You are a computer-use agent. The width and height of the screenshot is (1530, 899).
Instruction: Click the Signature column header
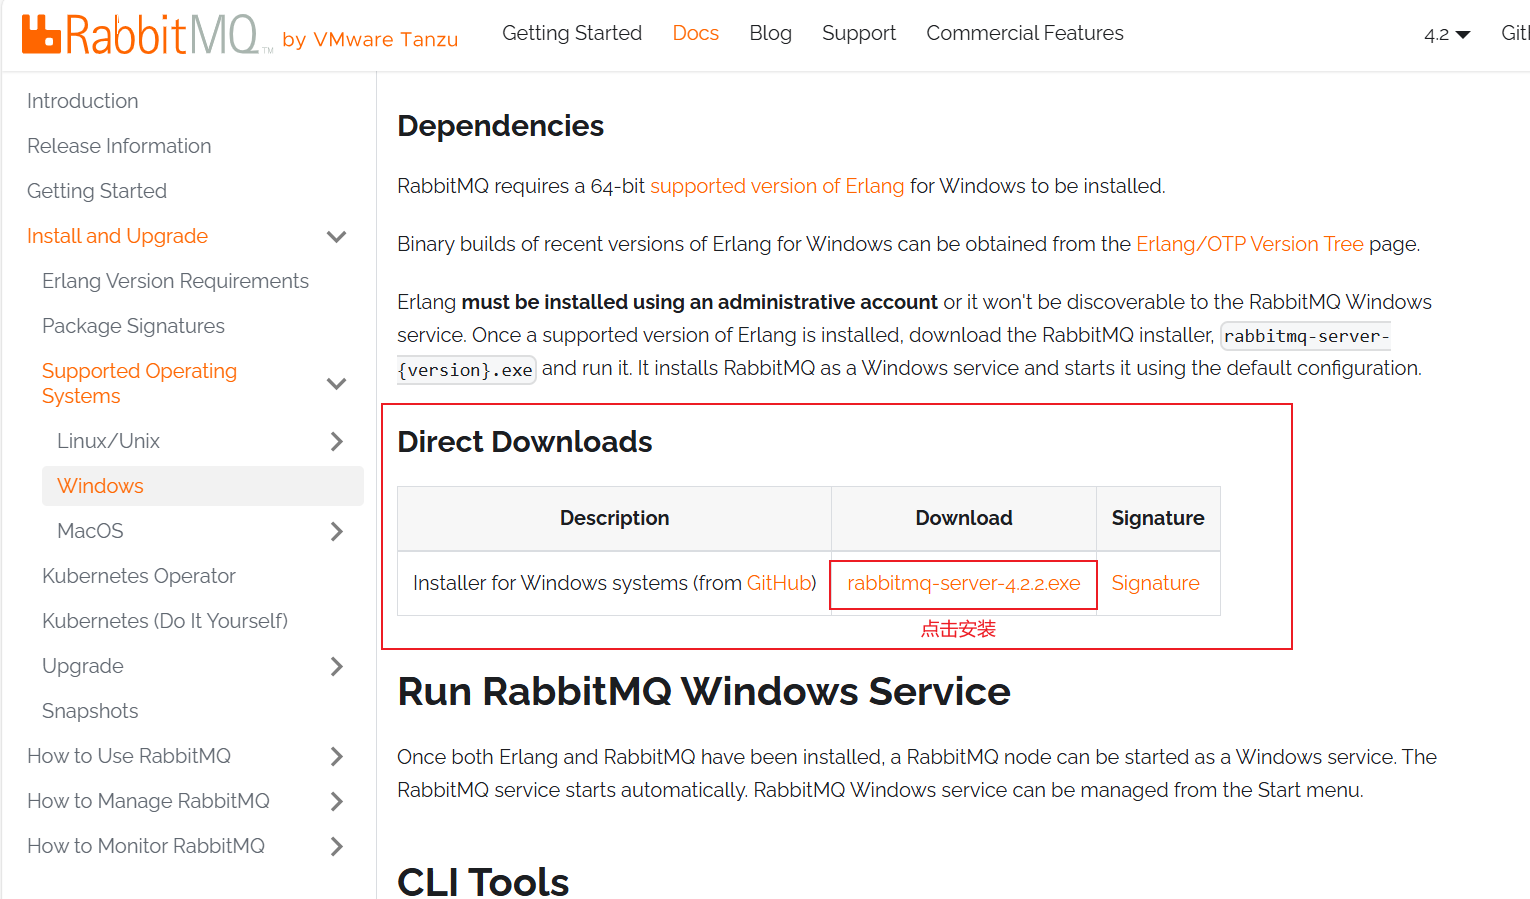pos(1158,518)
